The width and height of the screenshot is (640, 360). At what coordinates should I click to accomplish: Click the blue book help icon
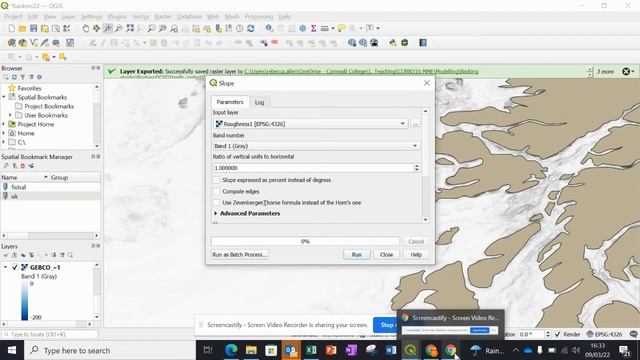coord(423,43)
